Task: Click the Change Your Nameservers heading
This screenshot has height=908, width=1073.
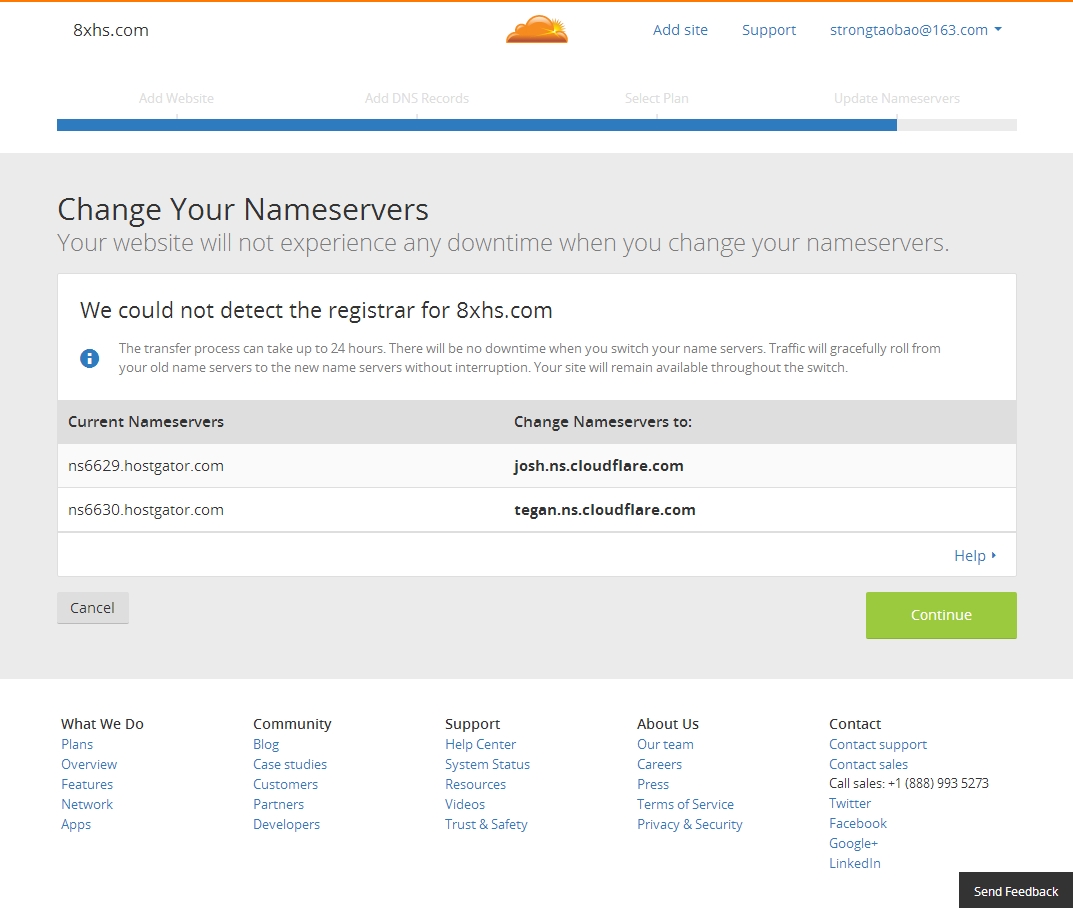Action: (x=243, y=209)
